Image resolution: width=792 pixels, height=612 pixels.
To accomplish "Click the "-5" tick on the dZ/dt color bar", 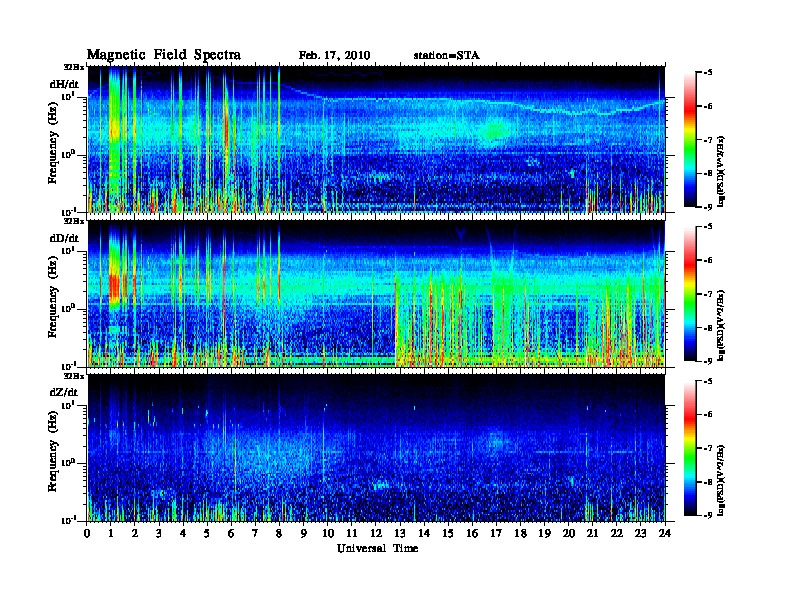I will pyautogui.click(x=707, y=381).
